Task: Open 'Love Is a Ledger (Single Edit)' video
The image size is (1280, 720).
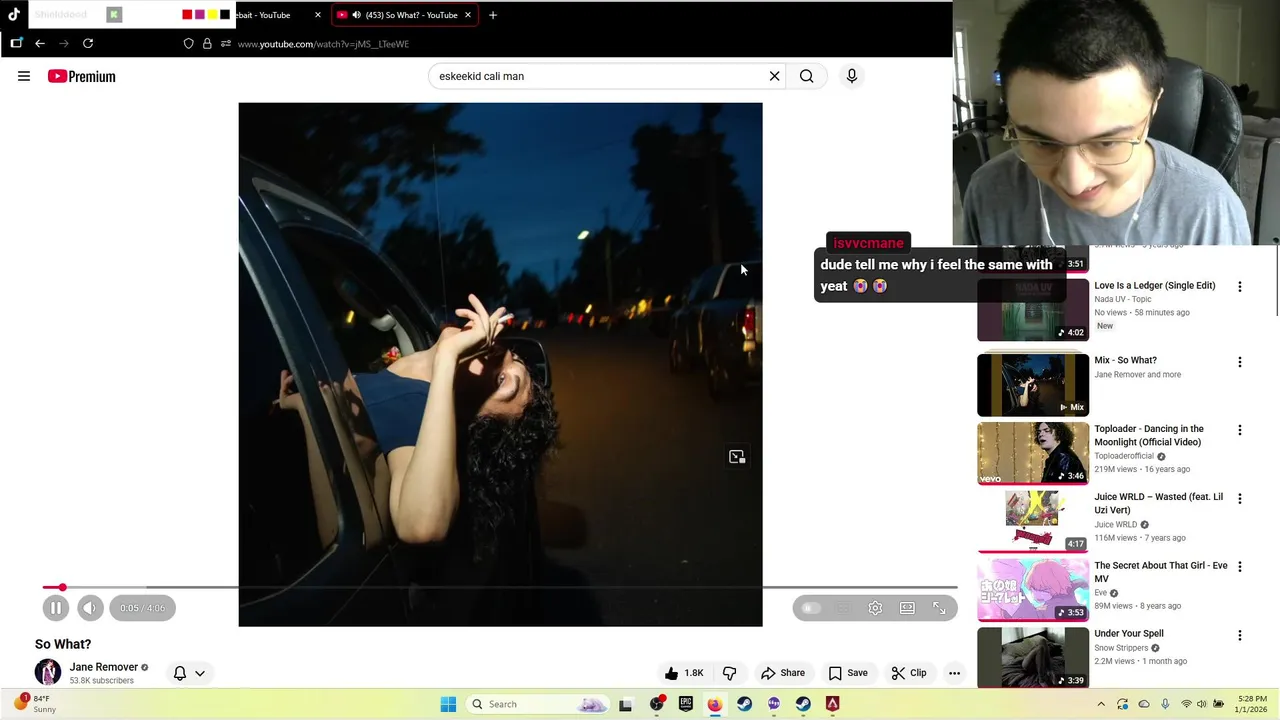Action: [1155, 286]
